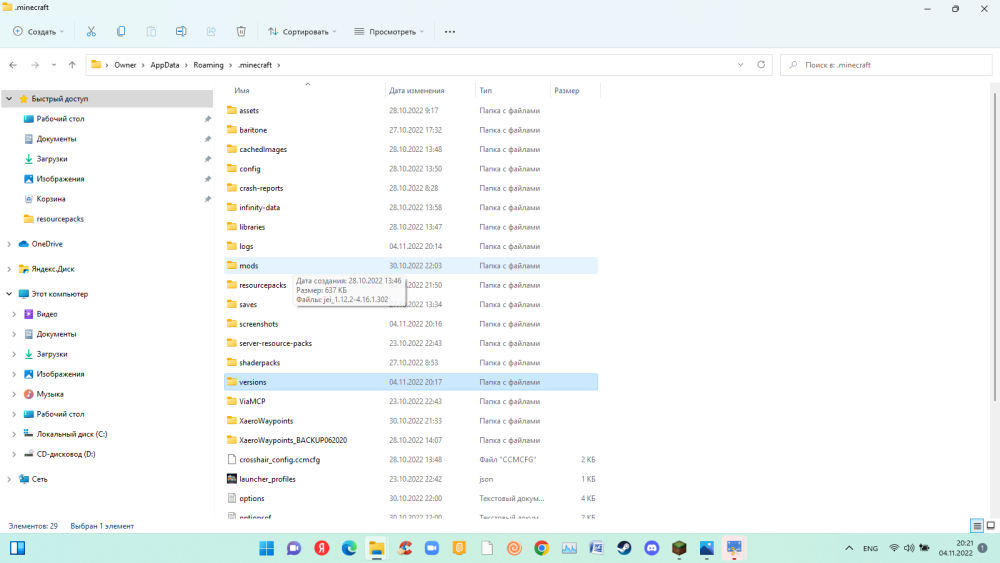Expand the Сеть tree node
This screenshot has height=563, width=1000.
9,479
